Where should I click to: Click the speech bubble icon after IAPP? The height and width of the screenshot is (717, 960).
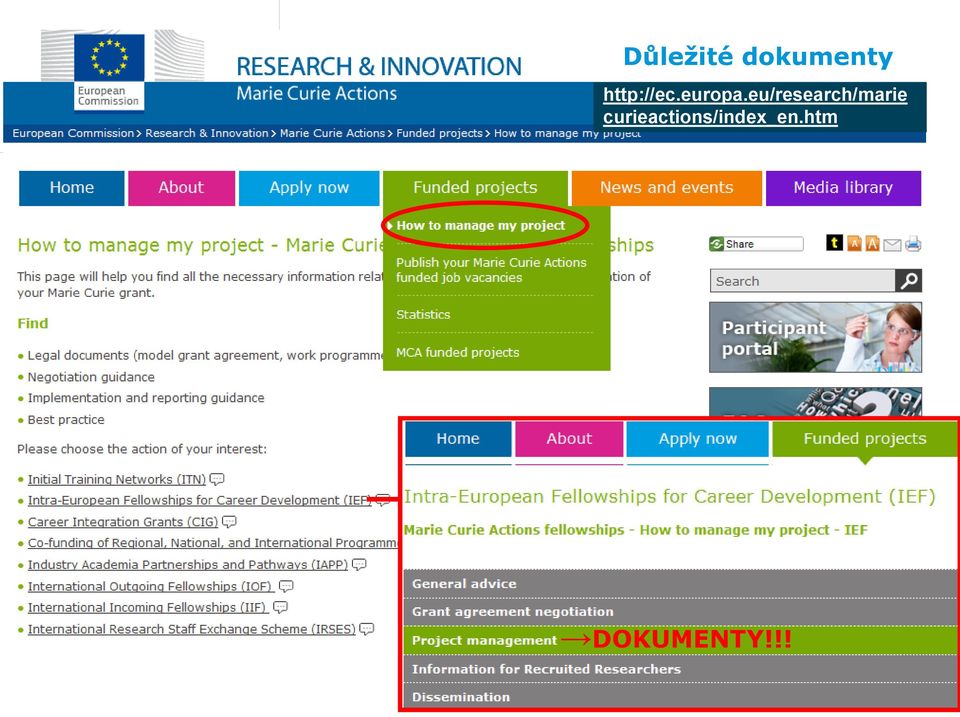pyautogui.click(x=359, y=565)
